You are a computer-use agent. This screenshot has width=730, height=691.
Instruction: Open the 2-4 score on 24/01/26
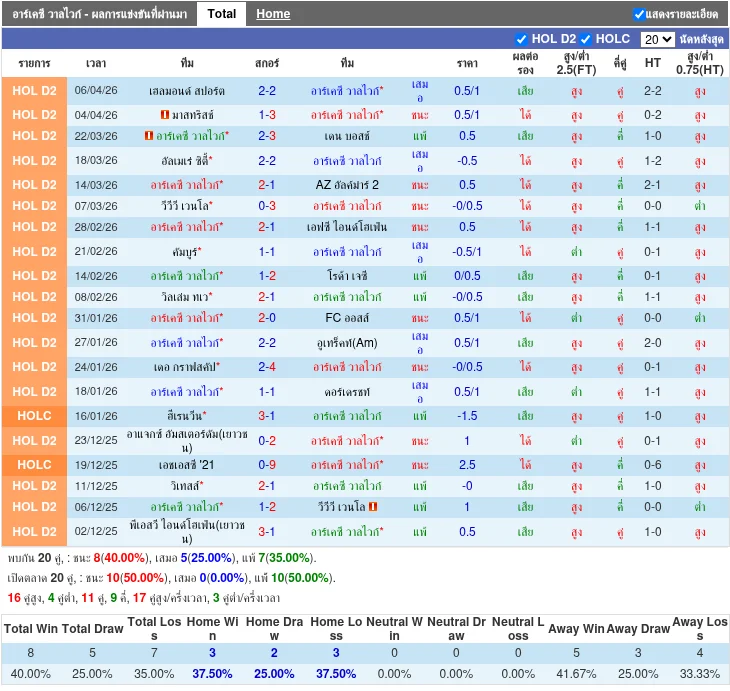267,367
